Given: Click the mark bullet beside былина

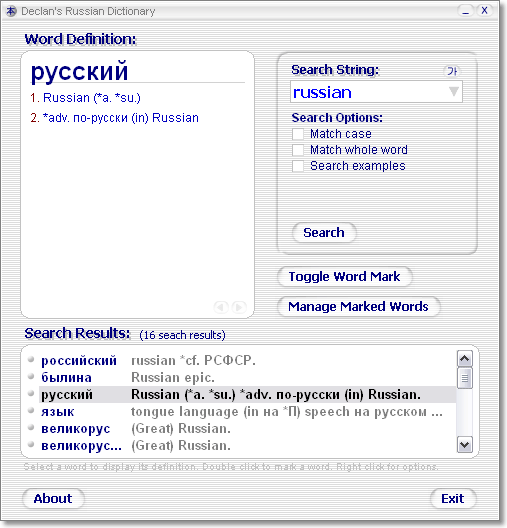Looking at the screenshot, I should (31, 376).
